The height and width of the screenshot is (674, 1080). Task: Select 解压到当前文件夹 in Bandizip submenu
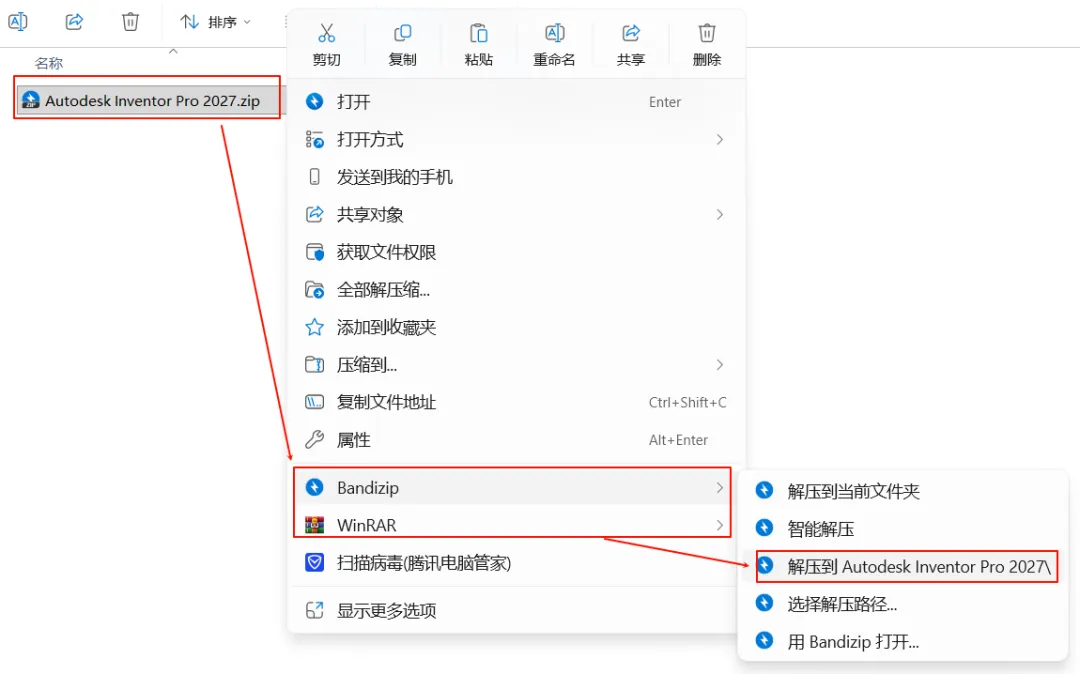903,491
